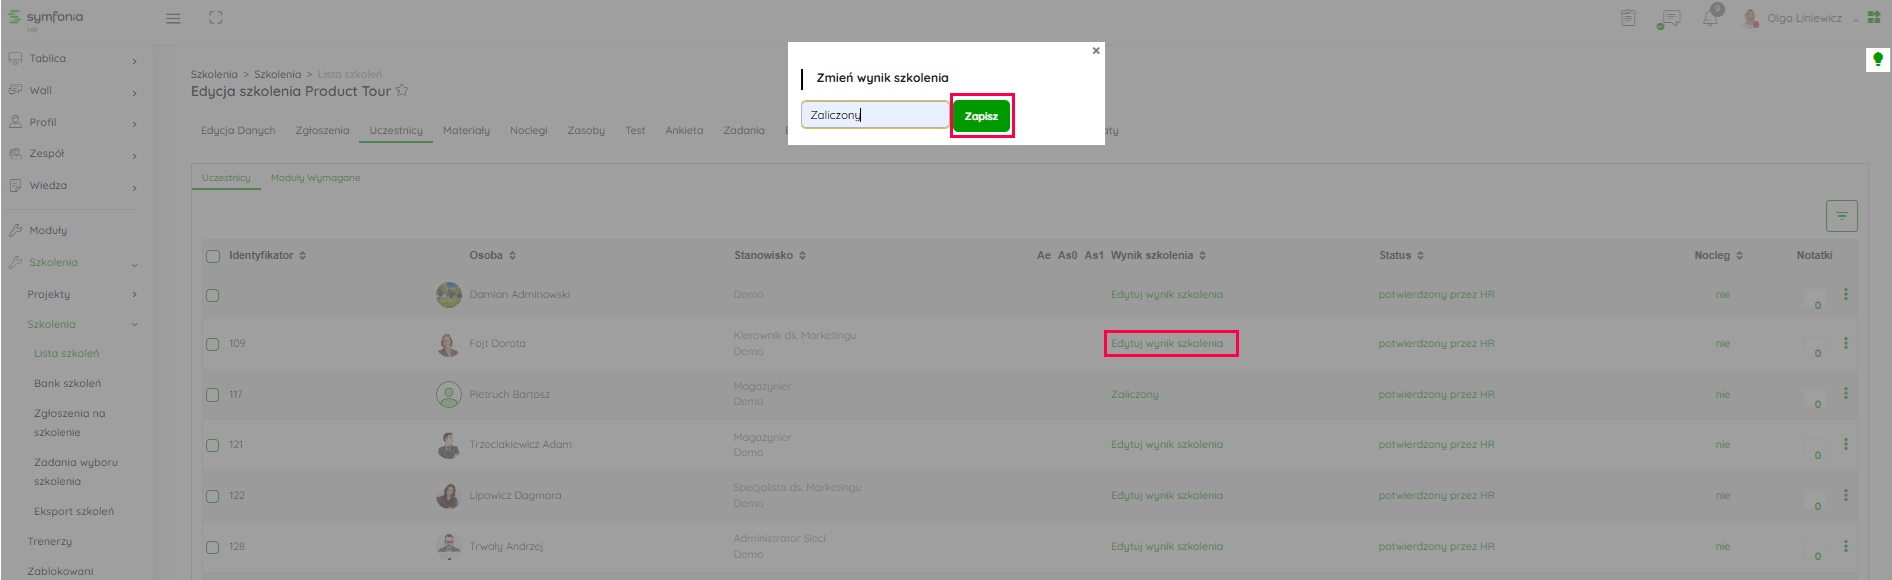Click the training result input field

click(874, 115)
